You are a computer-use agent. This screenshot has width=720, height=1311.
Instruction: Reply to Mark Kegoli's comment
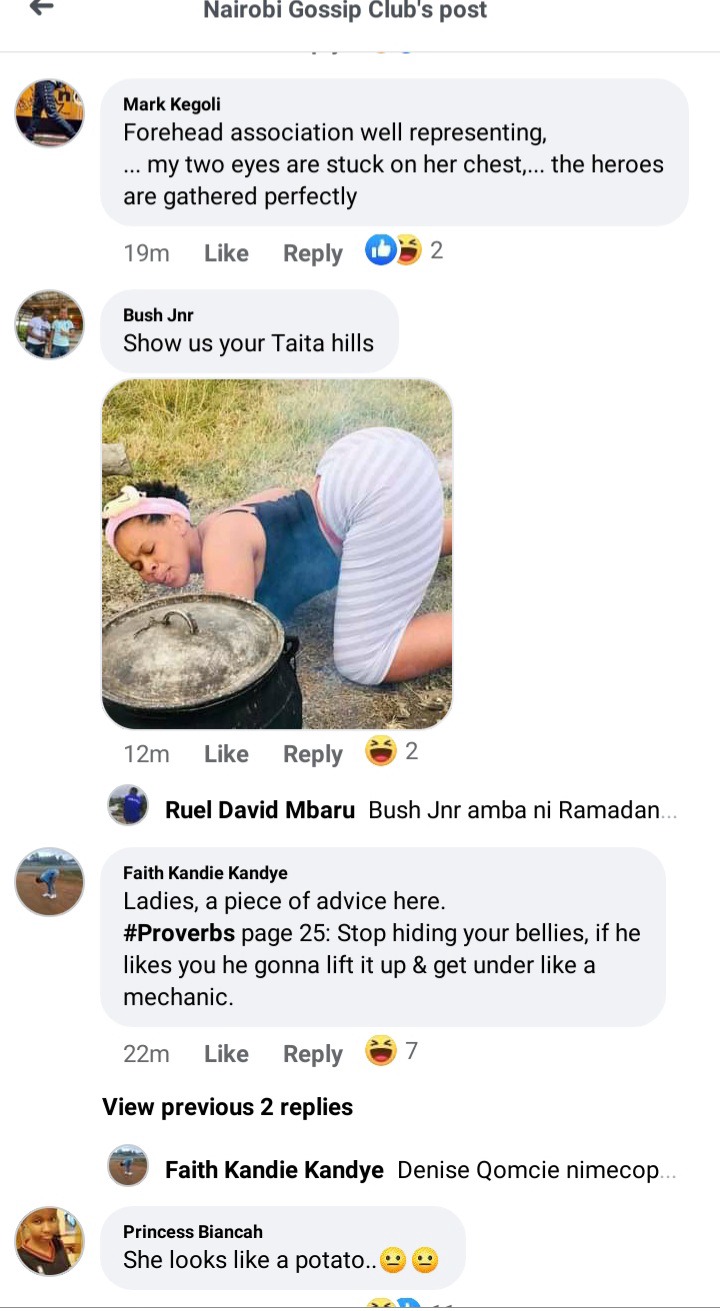(x=313, y=254)
